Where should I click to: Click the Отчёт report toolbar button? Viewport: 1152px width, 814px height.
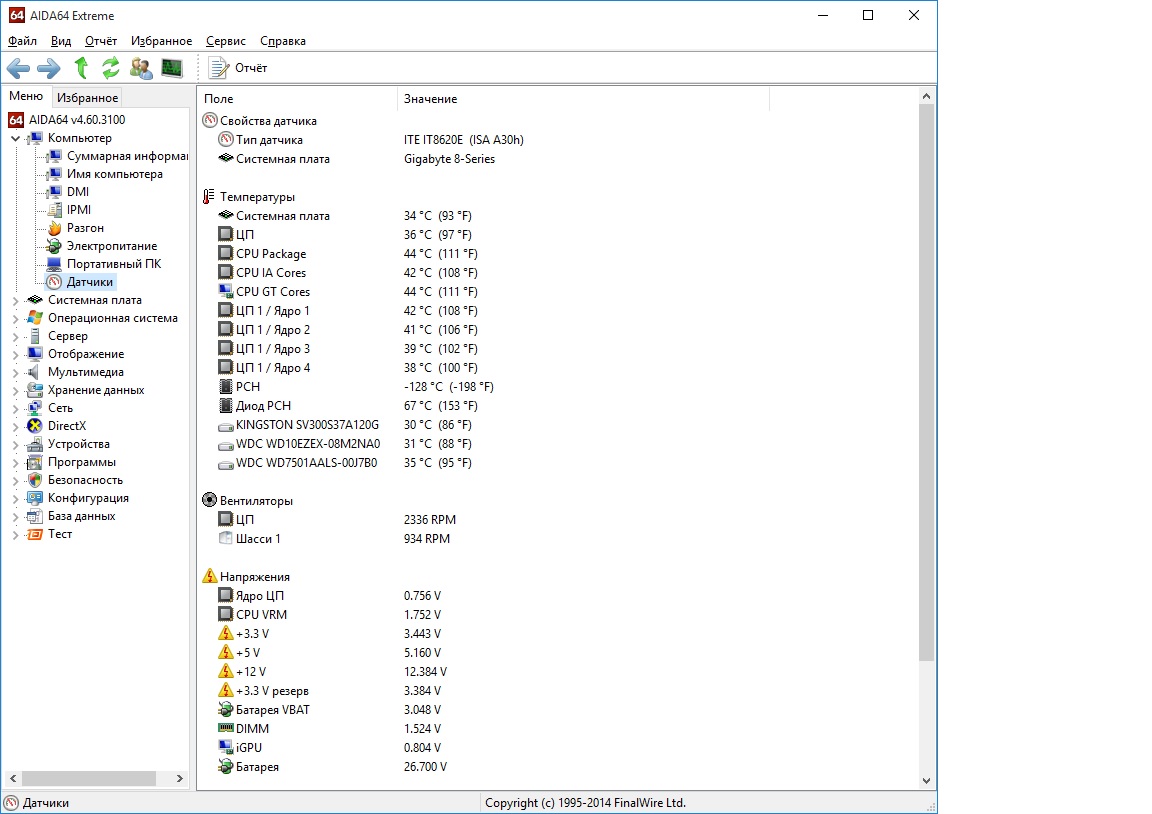pyautogui.click(x=239, y=68)
